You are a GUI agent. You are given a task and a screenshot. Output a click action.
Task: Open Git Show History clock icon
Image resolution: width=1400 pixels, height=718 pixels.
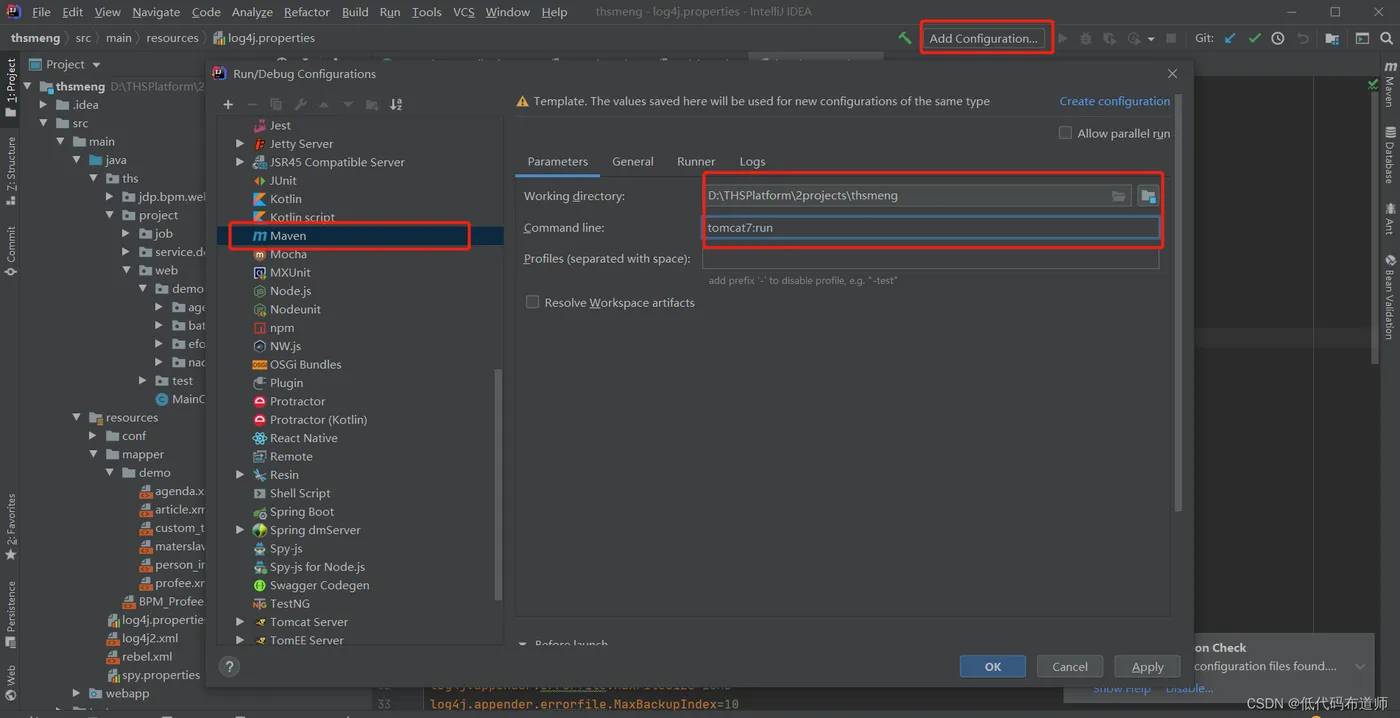click(1278, 38)
